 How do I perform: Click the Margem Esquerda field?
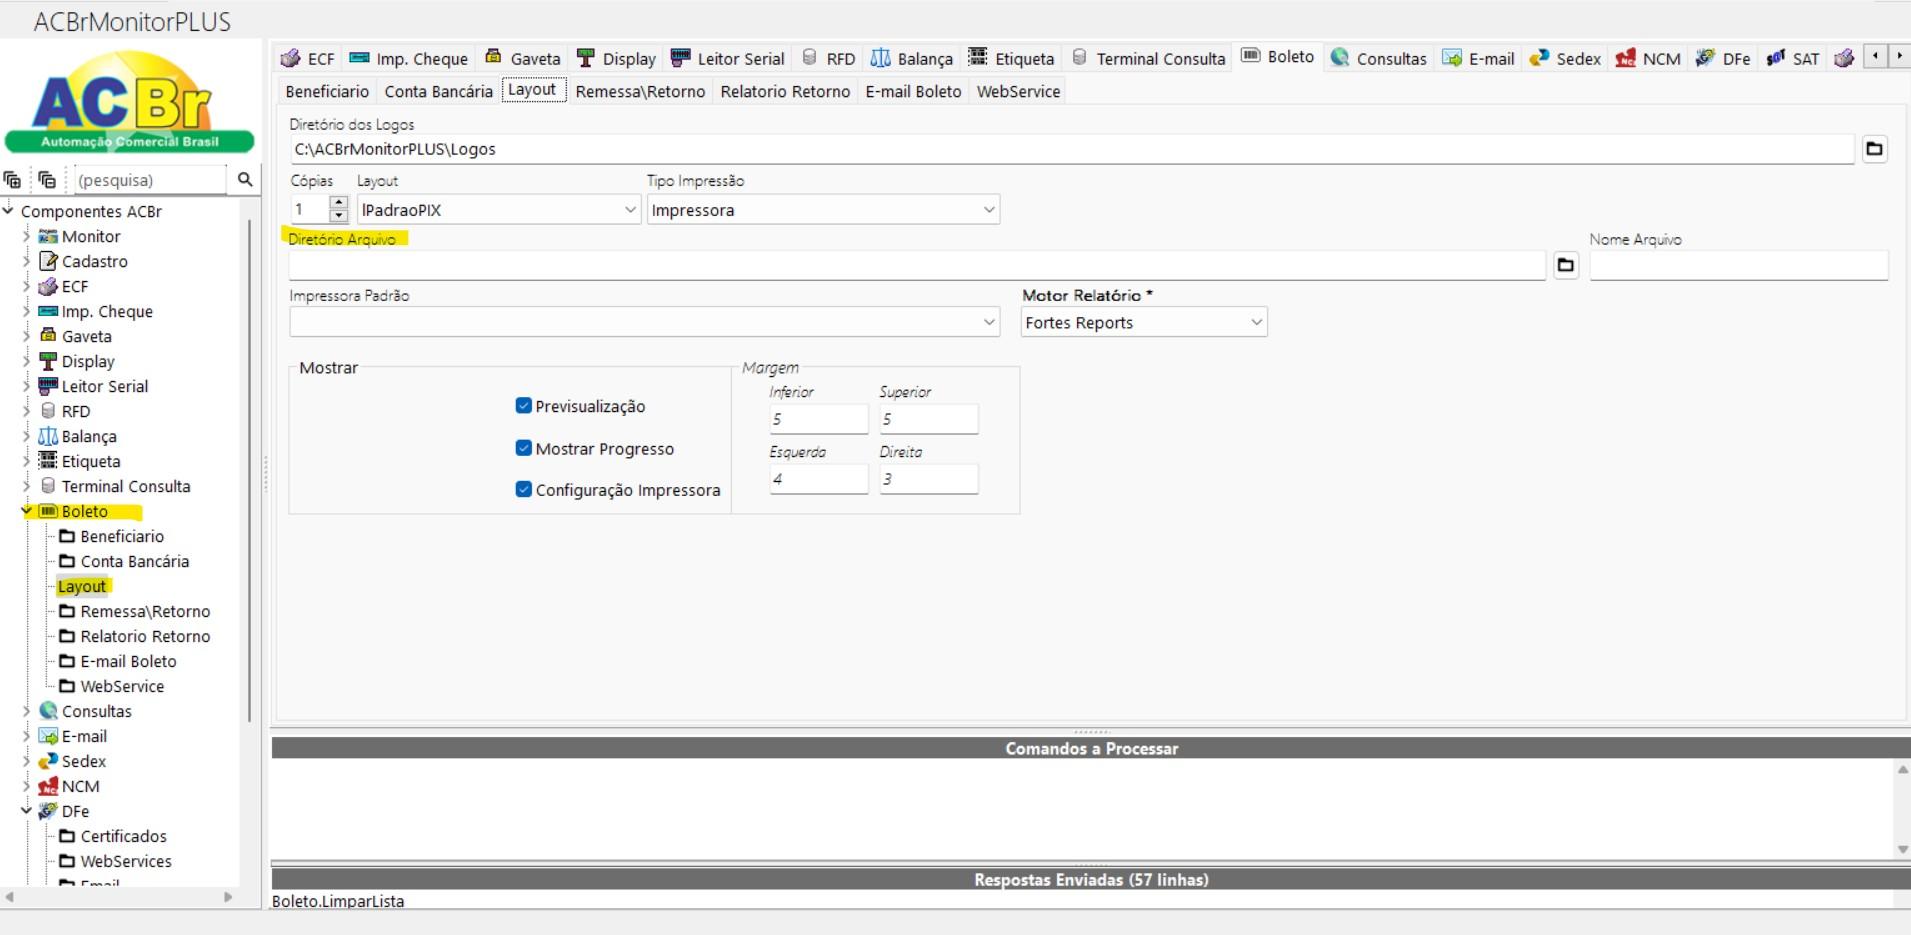(818, 479)
